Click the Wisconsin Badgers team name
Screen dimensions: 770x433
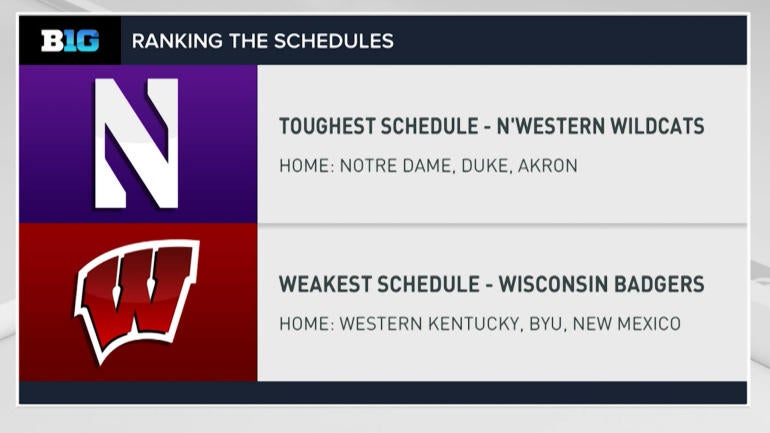(x=602, y=284)
